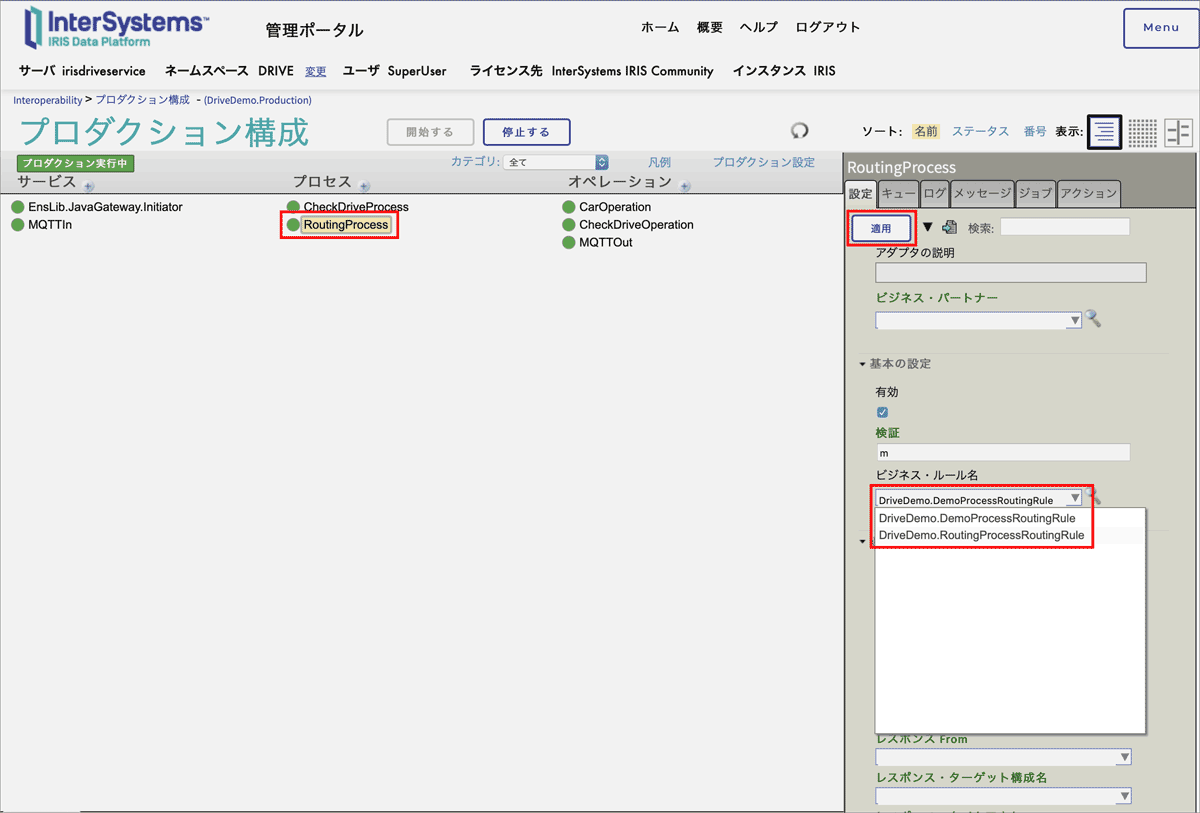Sort items by 名前
Image resolution: width=1200 pixels, height=813 pixels.
926,131
